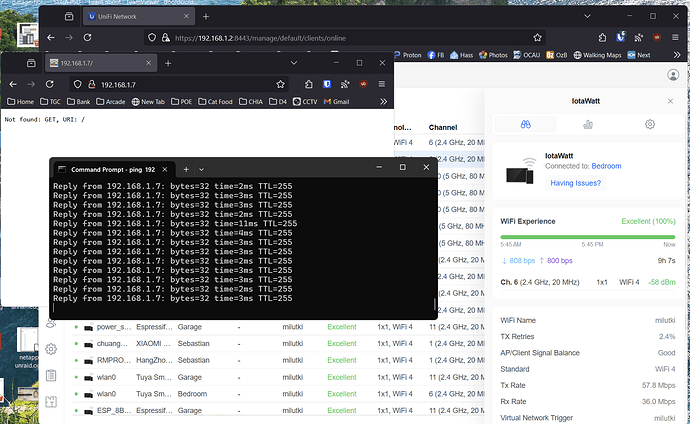Select the Command Prompt - ping tab

113,170
